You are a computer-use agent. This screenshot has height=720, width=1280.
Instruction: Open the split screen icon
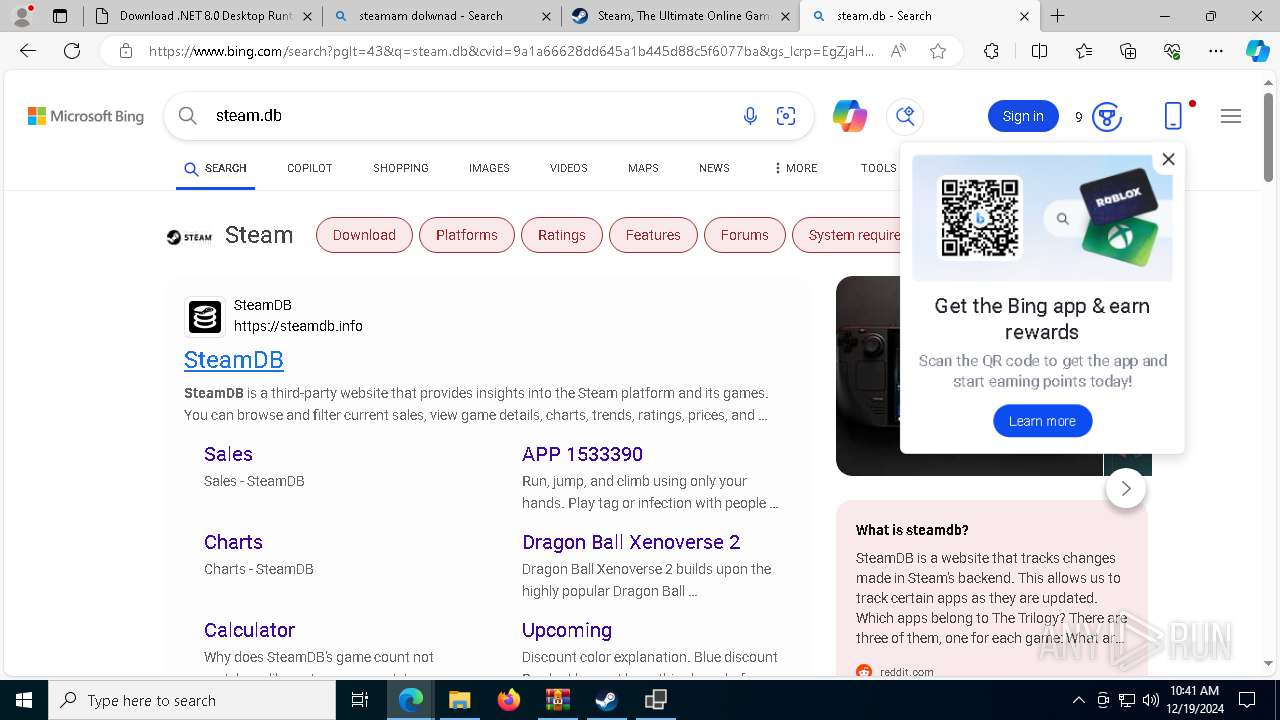[1039, 51]
